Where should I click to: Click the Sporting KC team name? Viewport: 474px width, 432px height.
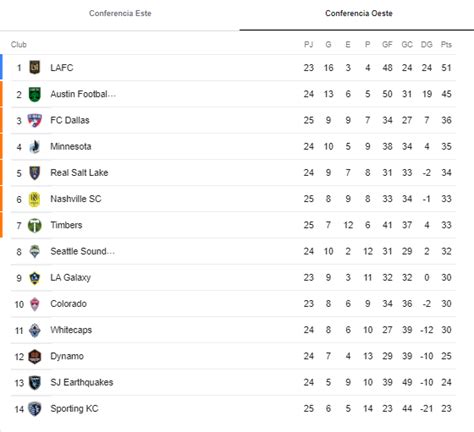coord(74,409)
